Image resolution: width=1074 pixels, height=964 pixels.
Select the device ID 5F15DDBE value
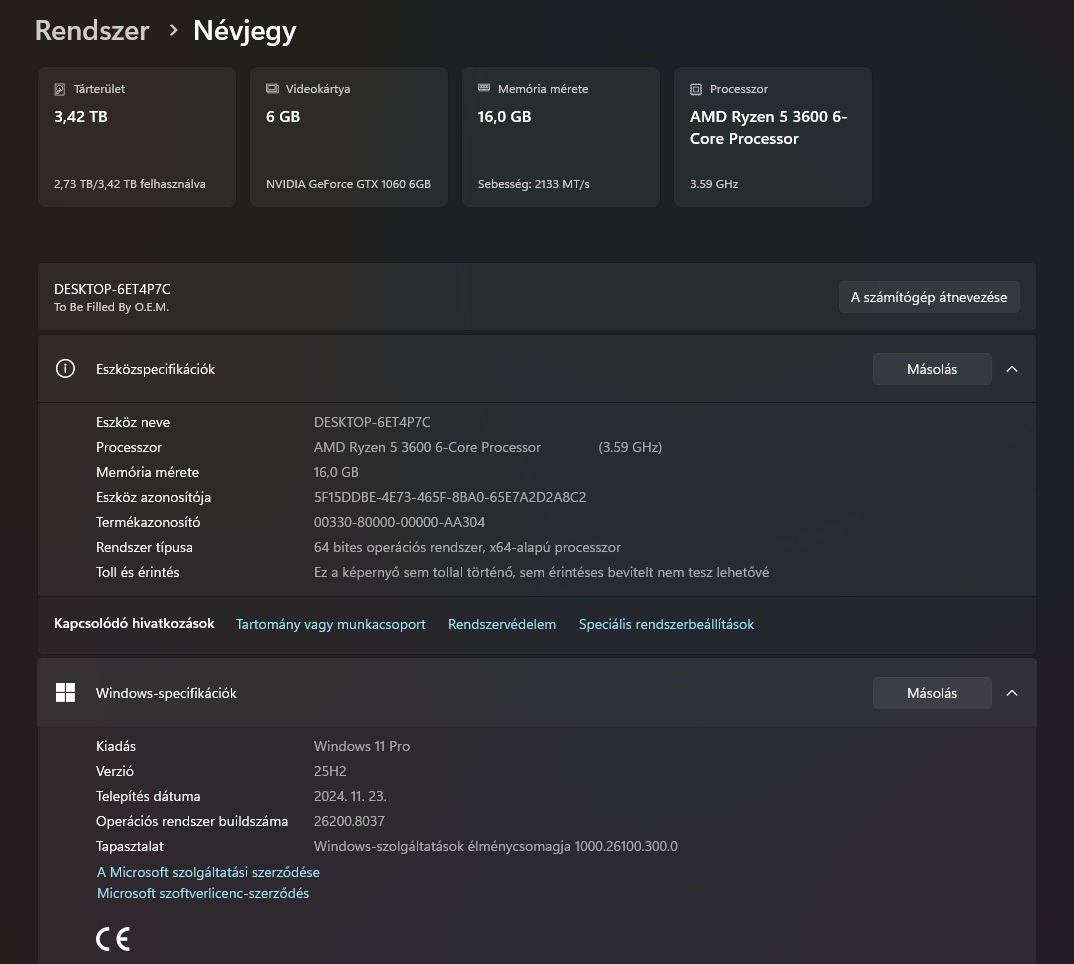click(x=450, y=497)
